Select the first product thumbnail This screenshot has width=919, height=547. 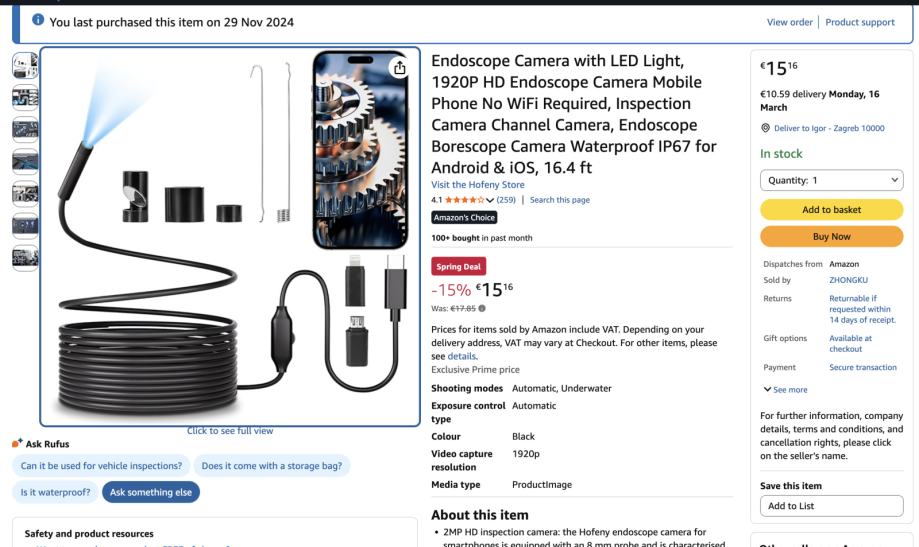click(25, 65)
